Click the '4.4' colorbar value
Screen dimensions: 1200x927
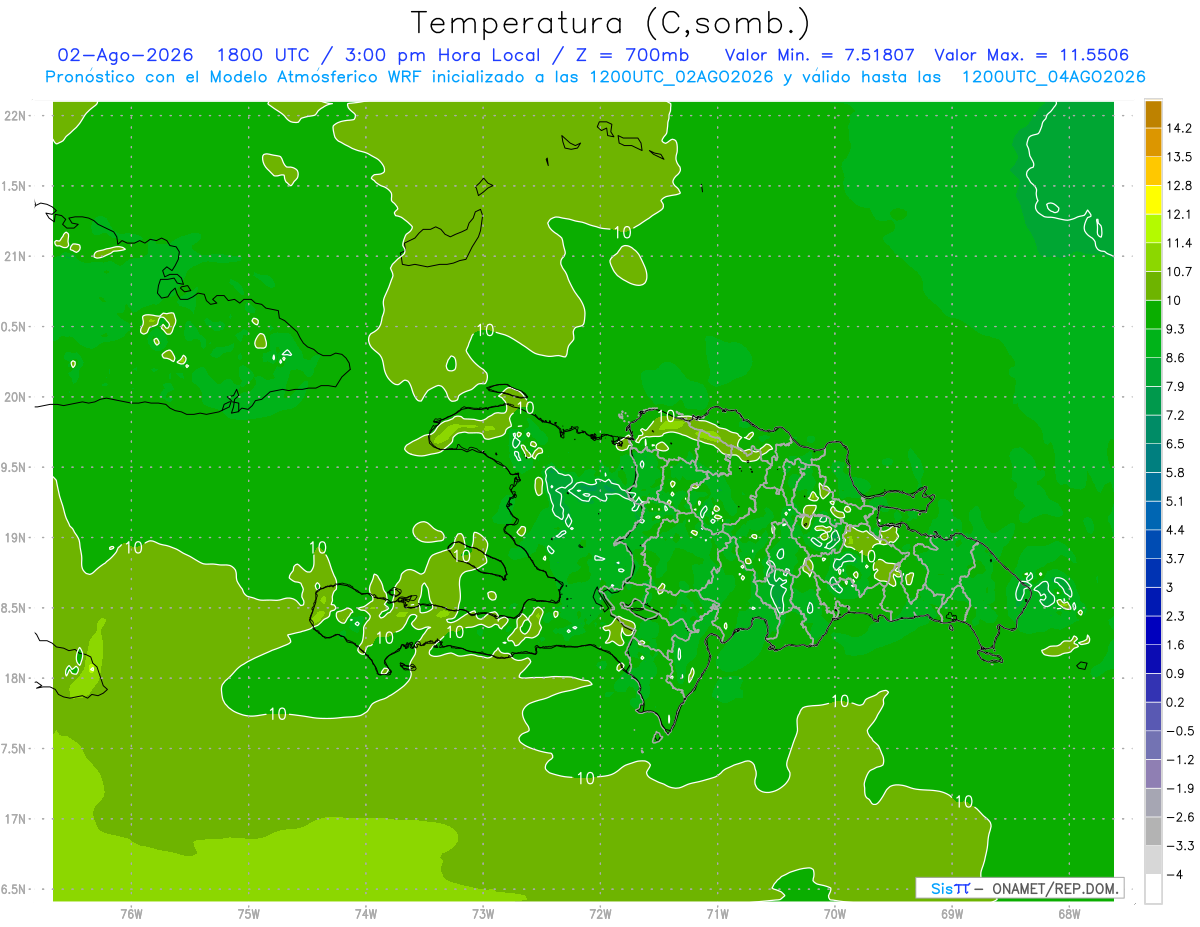click(1176, 530)
